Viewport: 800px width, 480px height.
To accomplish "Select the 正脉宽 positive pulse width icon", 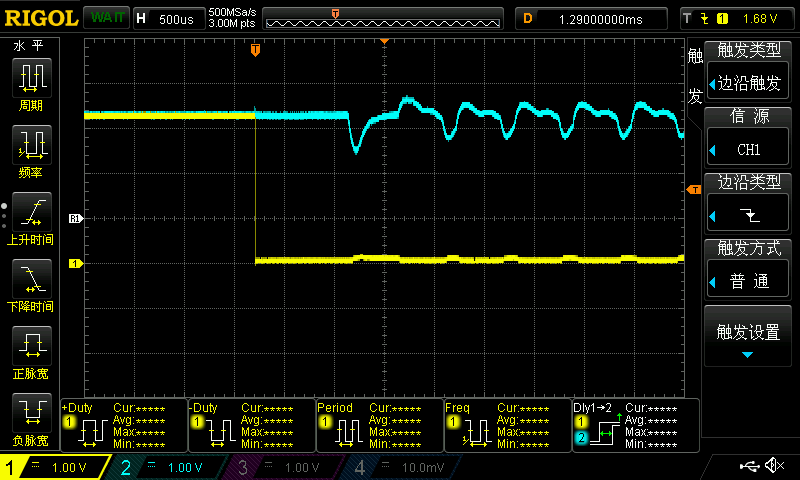I will click(32, 345).
